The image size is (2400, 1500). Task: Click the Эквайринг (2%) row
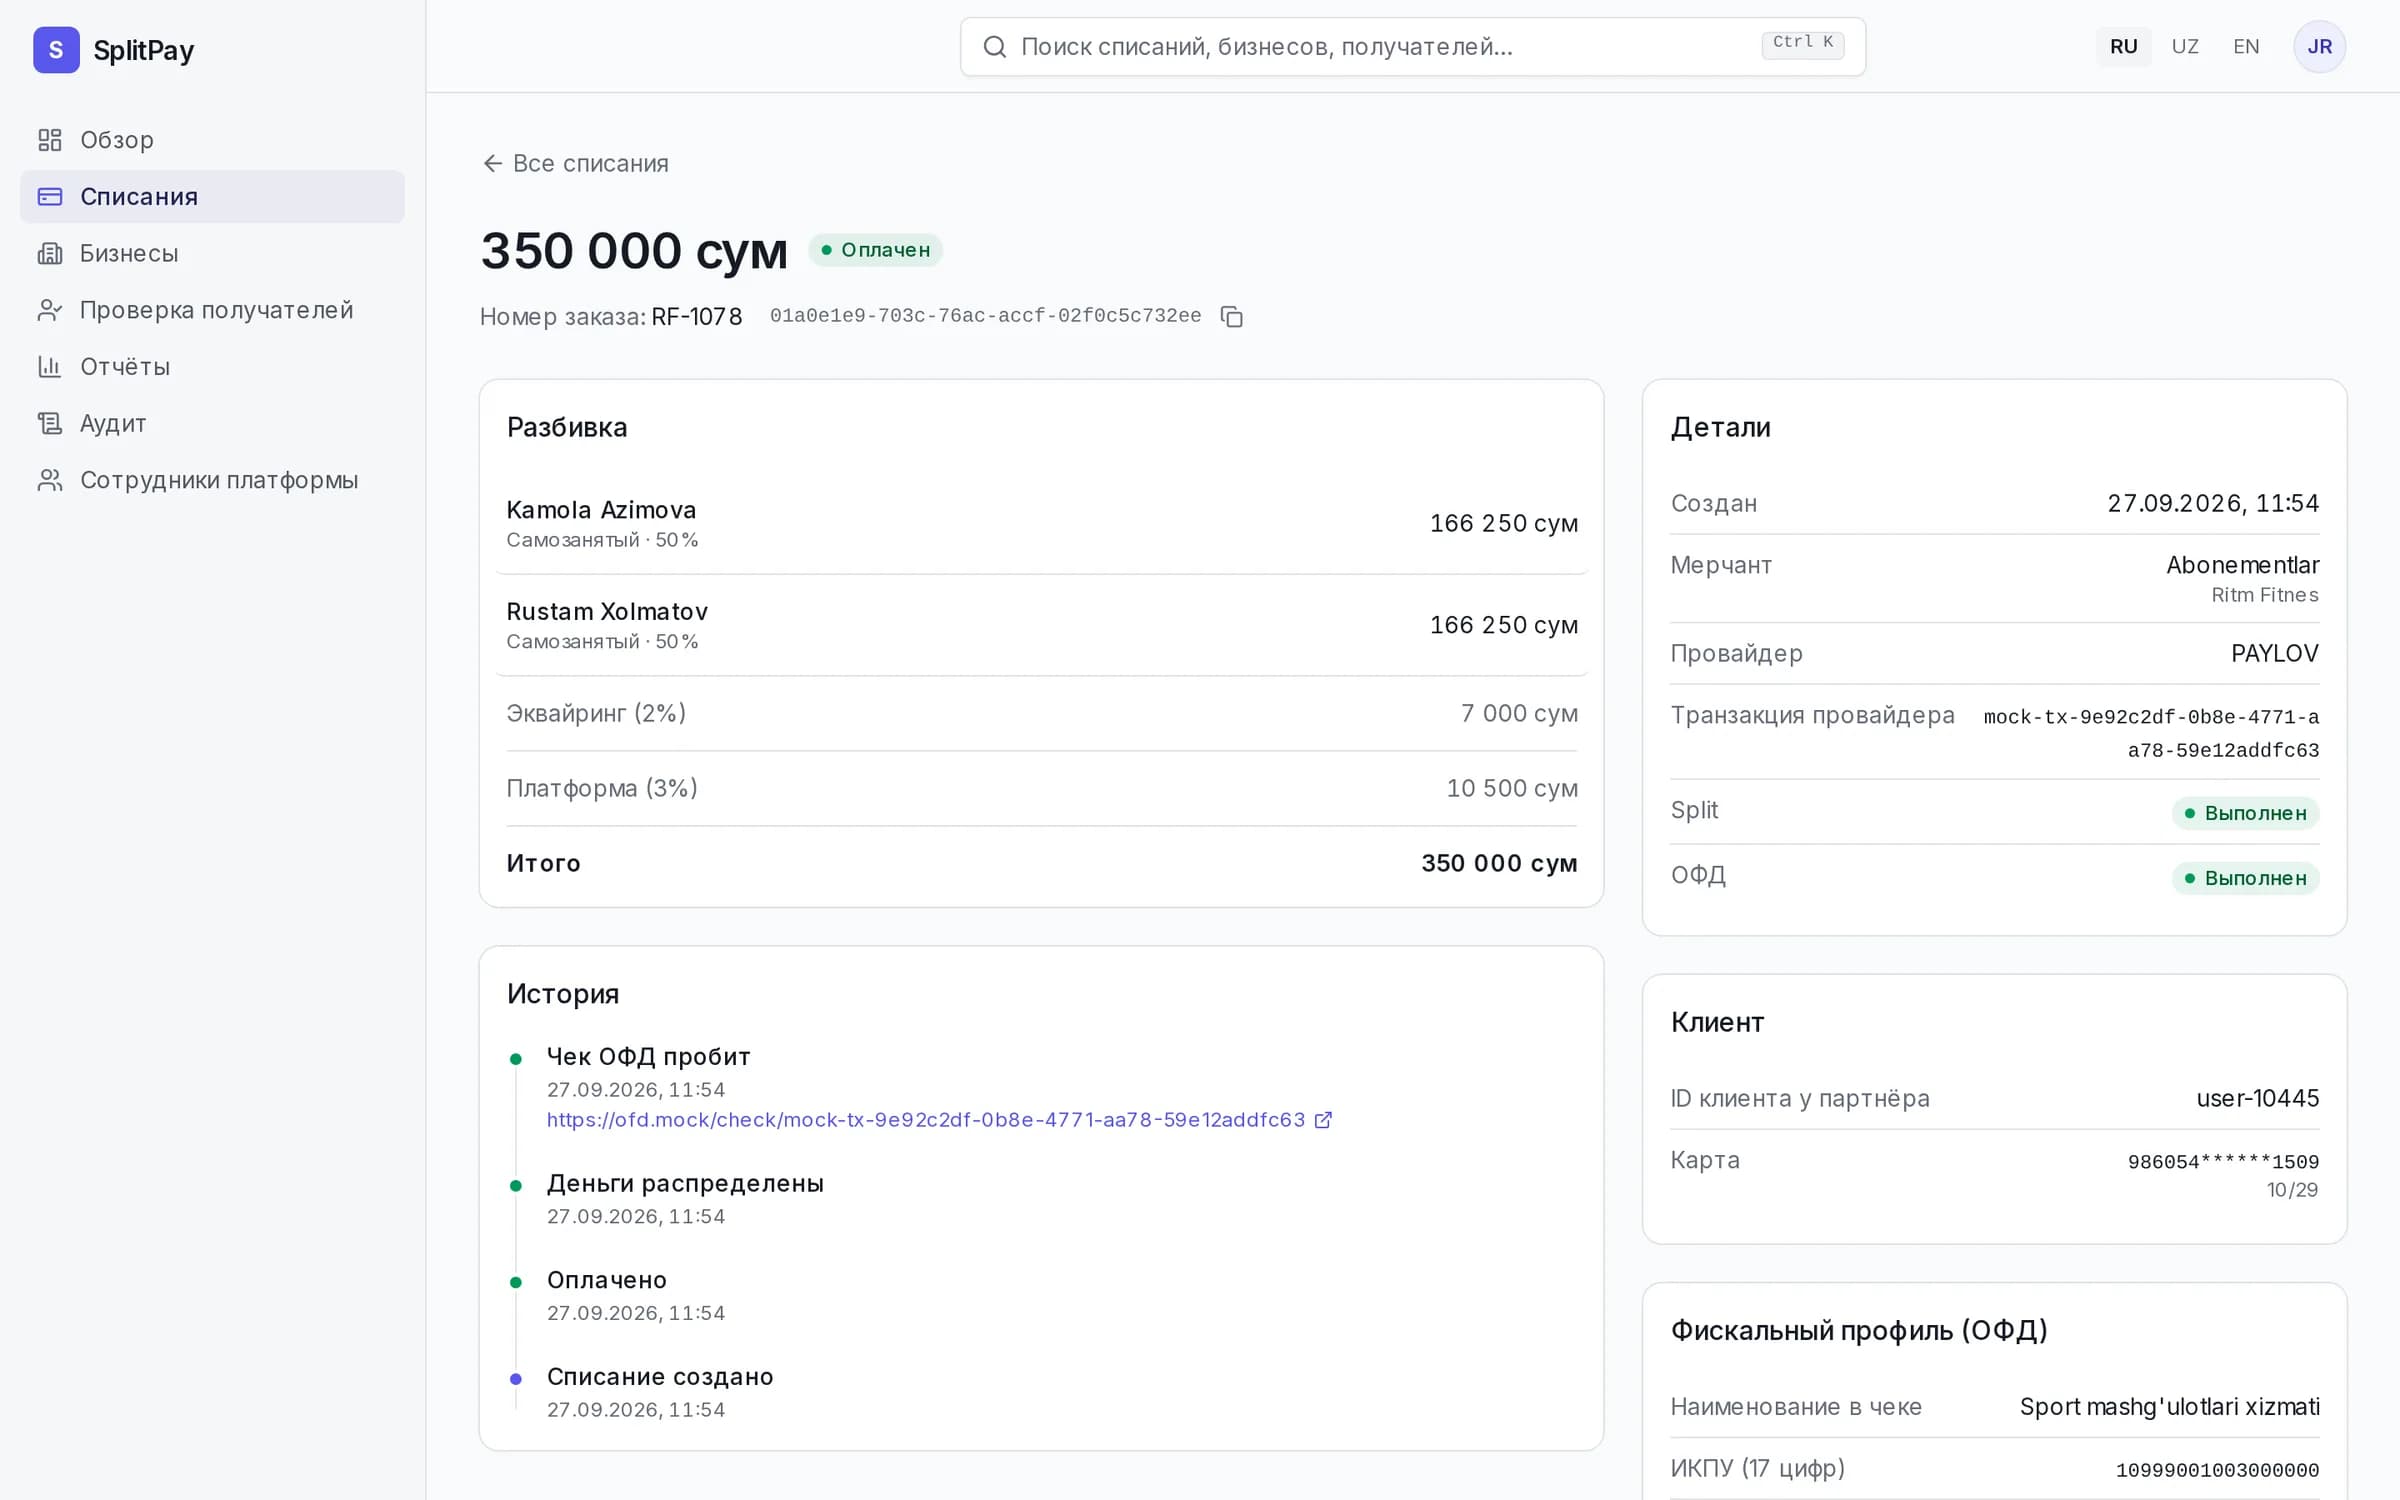(1042, 713)
